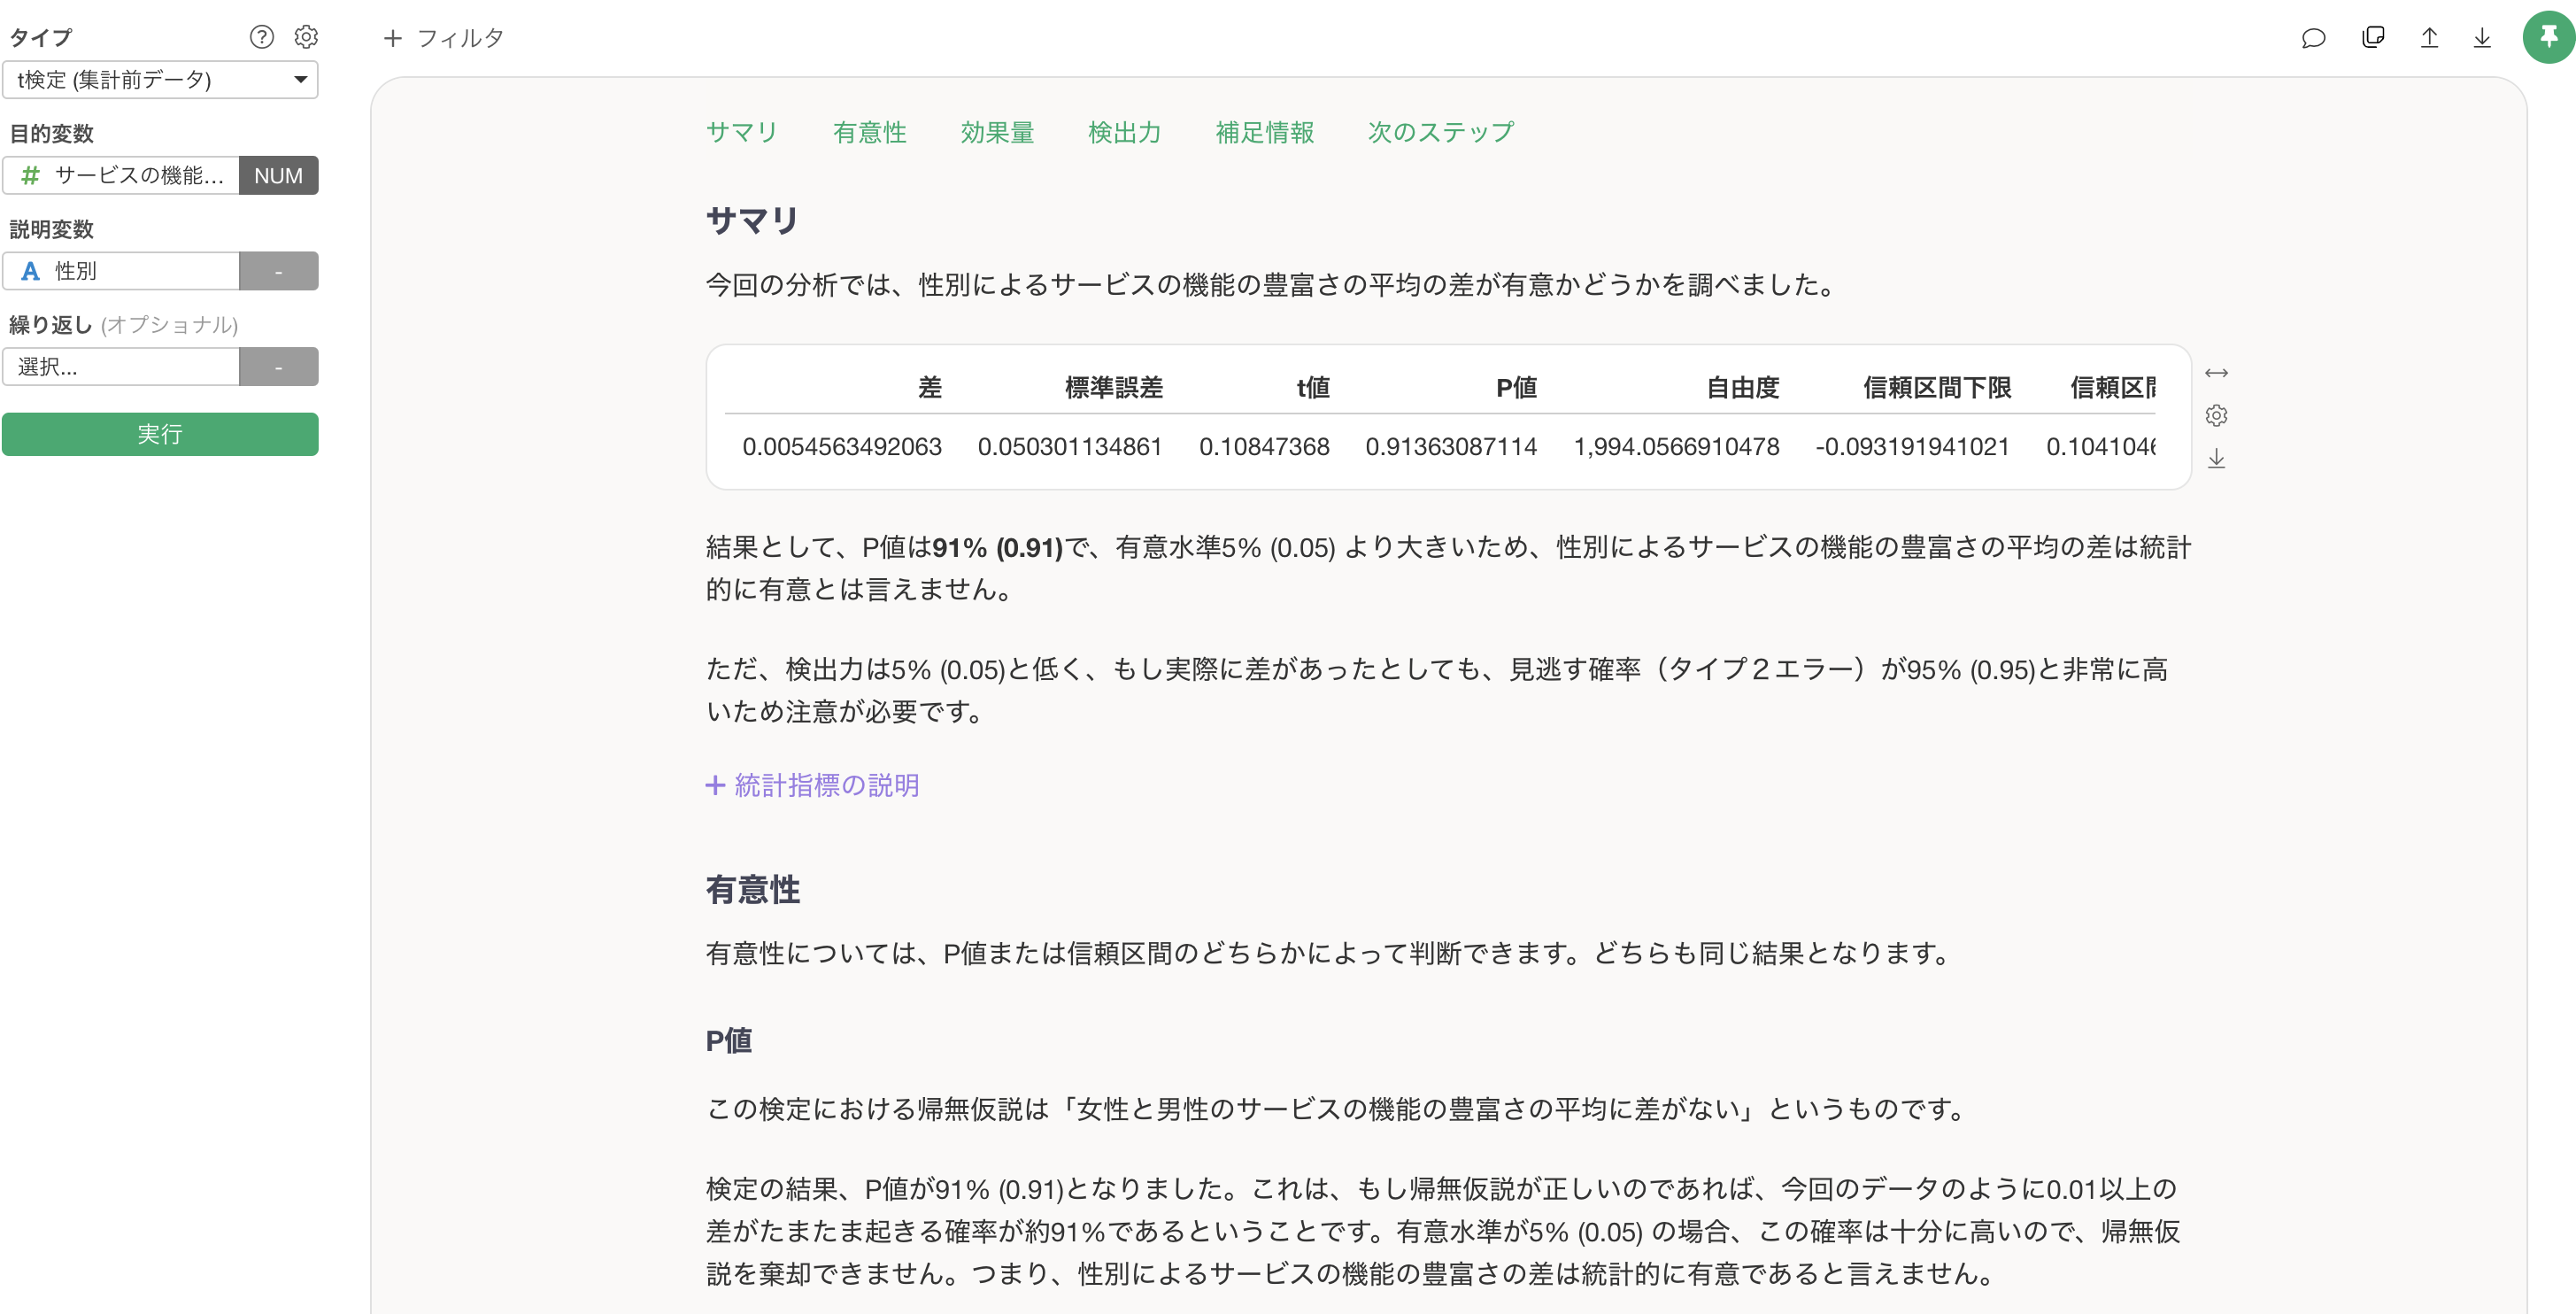
Task: Expand 統計指標の説明 section
Action: [x=812, y=785]
